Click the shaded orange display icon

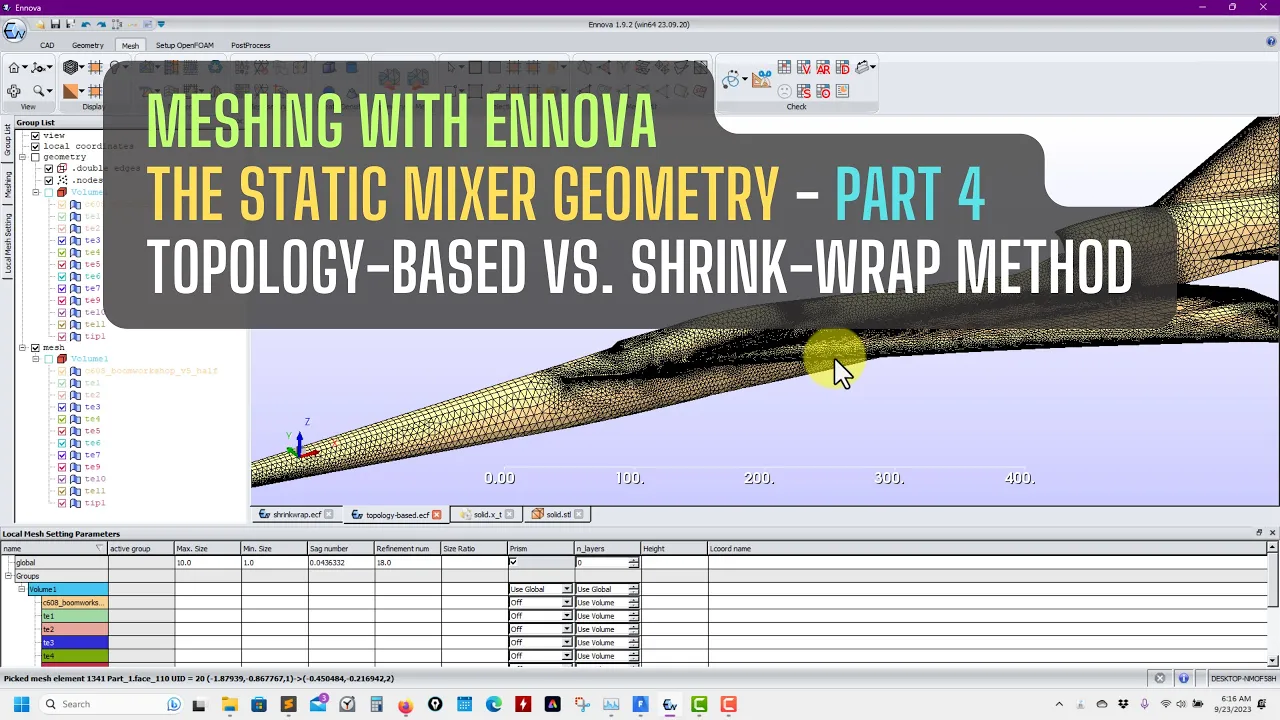coord(71,91)
